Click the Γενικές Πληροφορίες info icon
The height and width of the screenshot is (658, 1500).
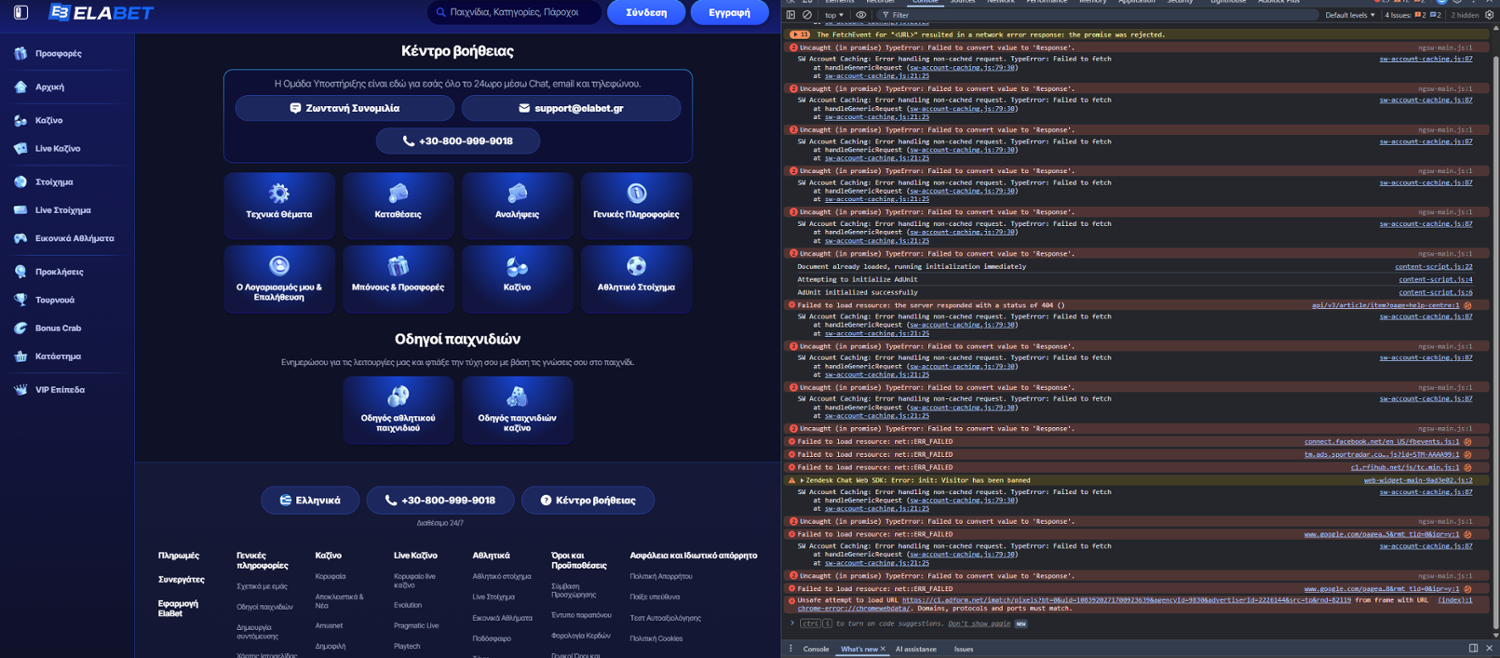tap(636, 193)
